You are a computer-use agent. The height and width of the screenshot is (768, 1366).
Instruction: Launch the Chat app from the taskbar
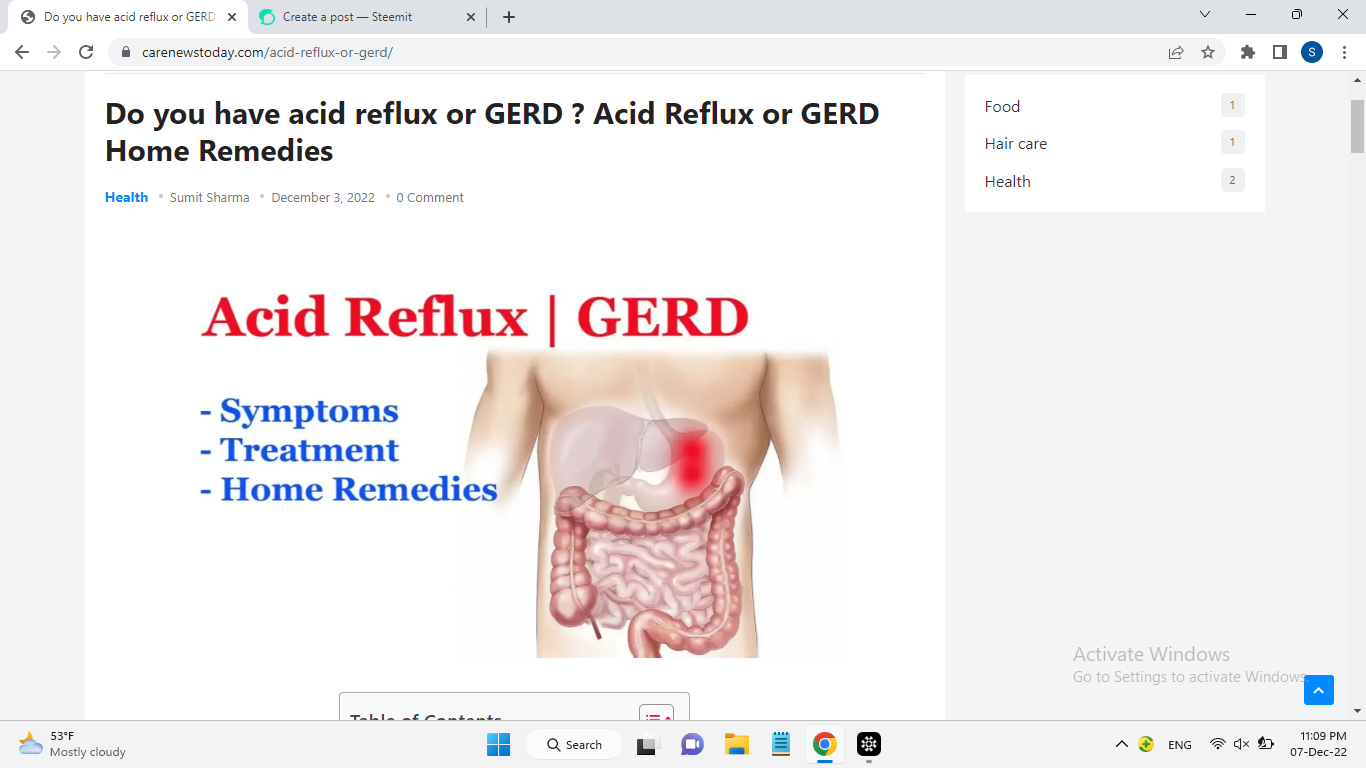[691, 745]
